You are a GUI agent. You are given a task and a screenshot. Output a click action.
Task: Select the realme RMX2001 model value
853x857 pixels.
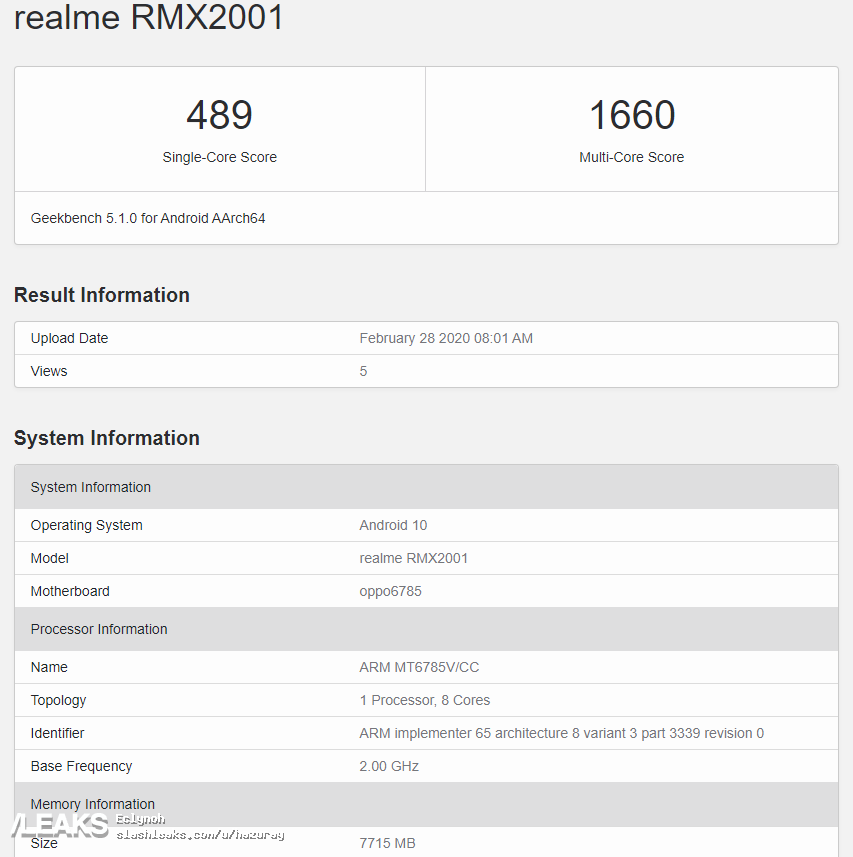[x=414, y=558]
